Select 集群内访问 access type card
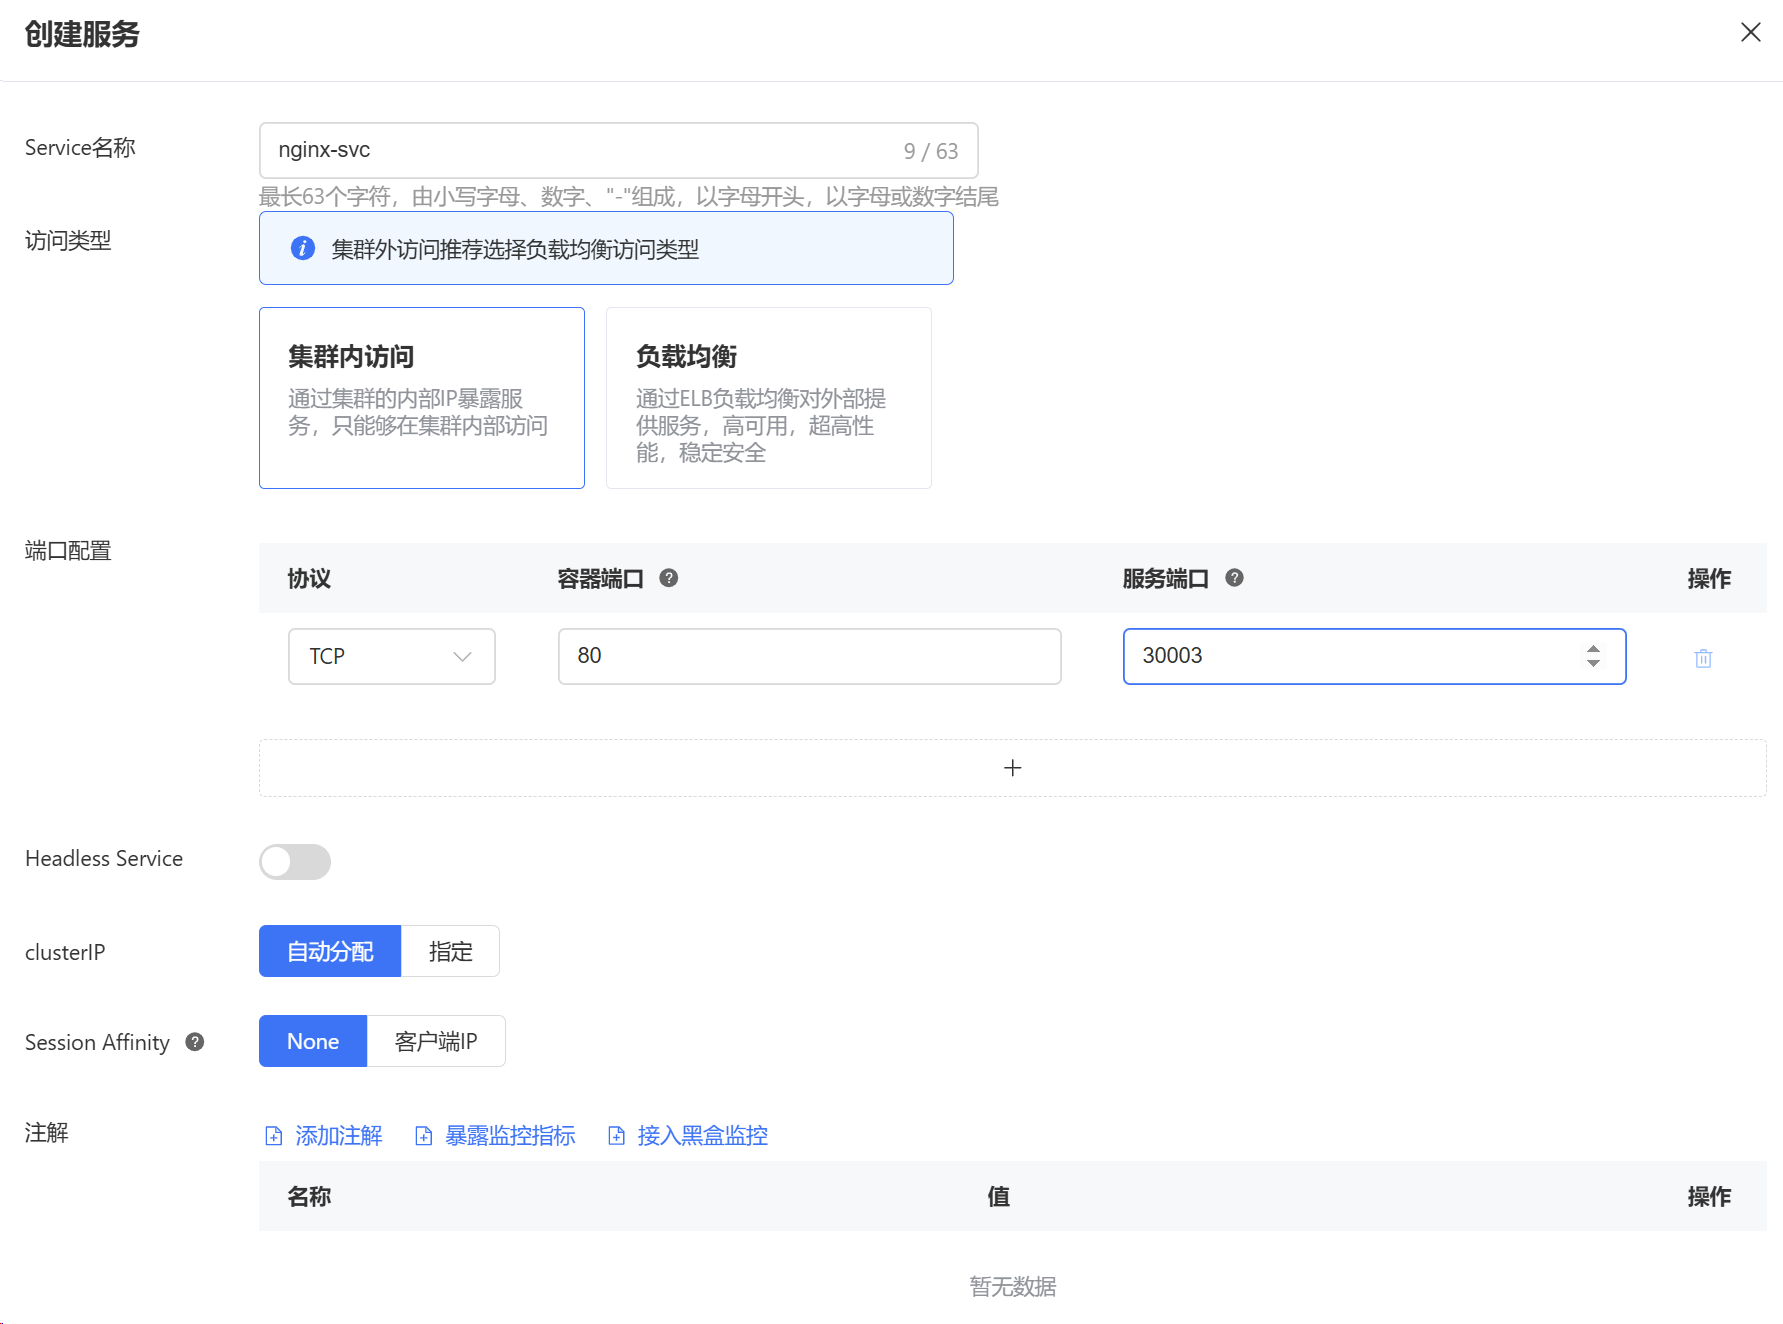This screenshot has height=1324, width=1783. pos(421,397)
